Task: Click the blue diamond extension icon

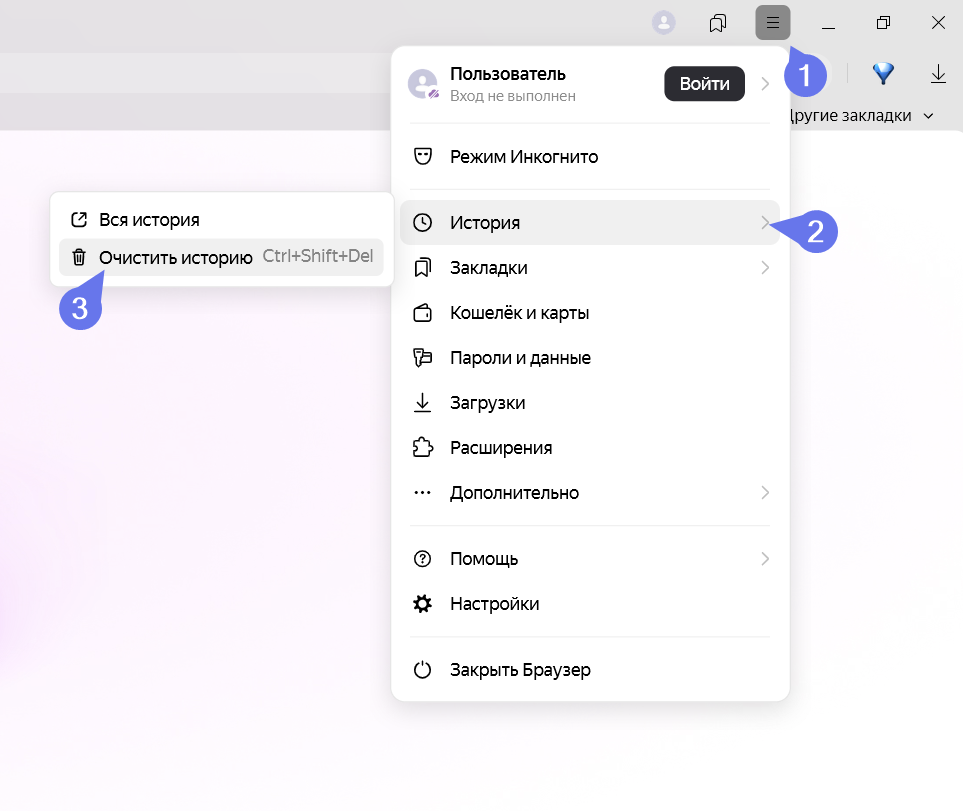Action: pos(882,73)
